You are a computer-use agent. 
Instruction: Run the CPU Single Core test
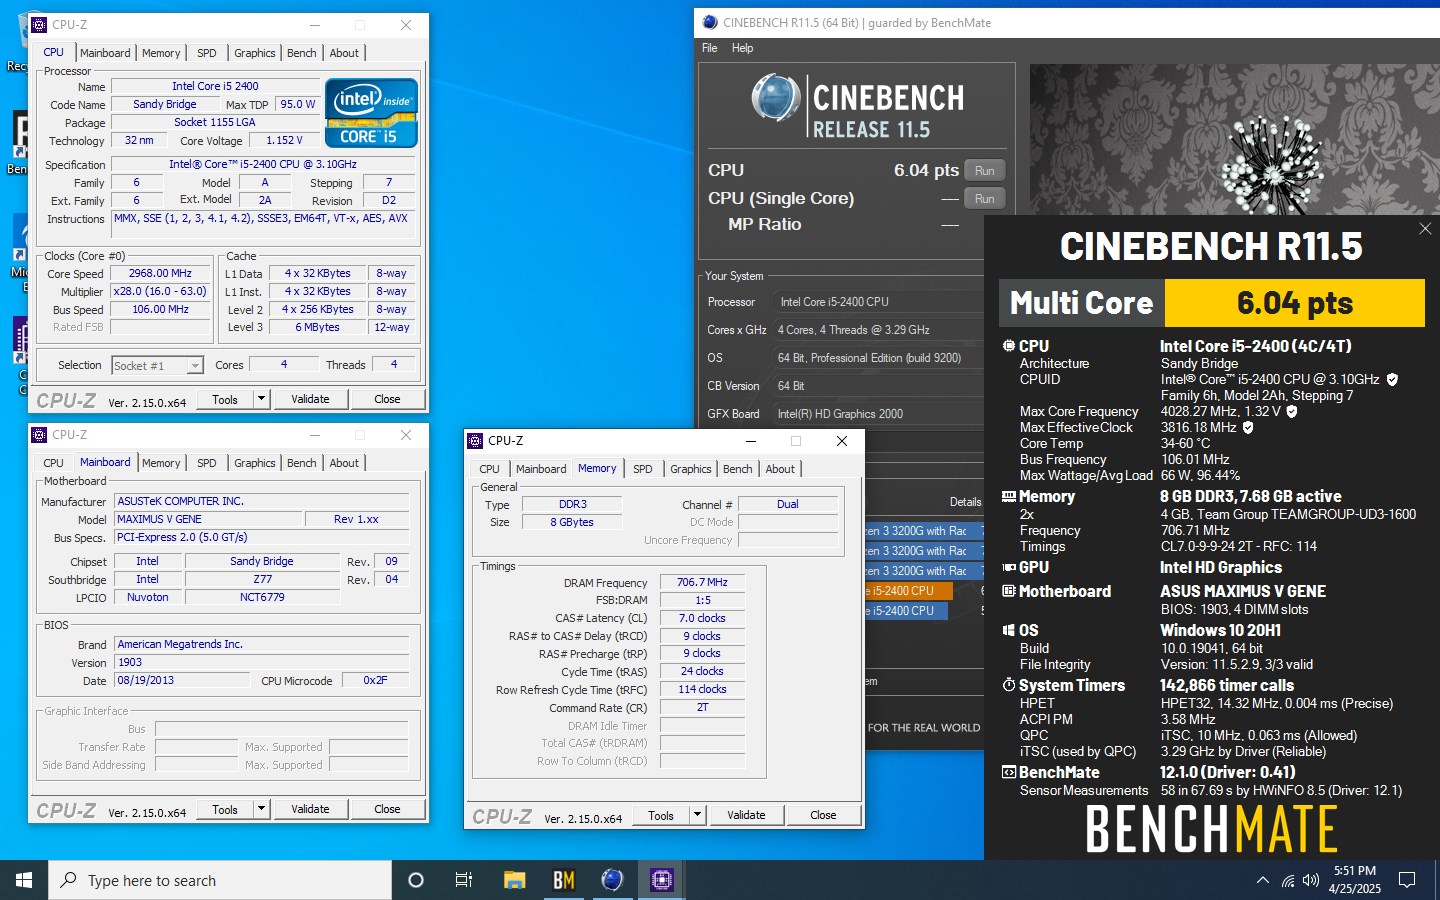[984, 199]
